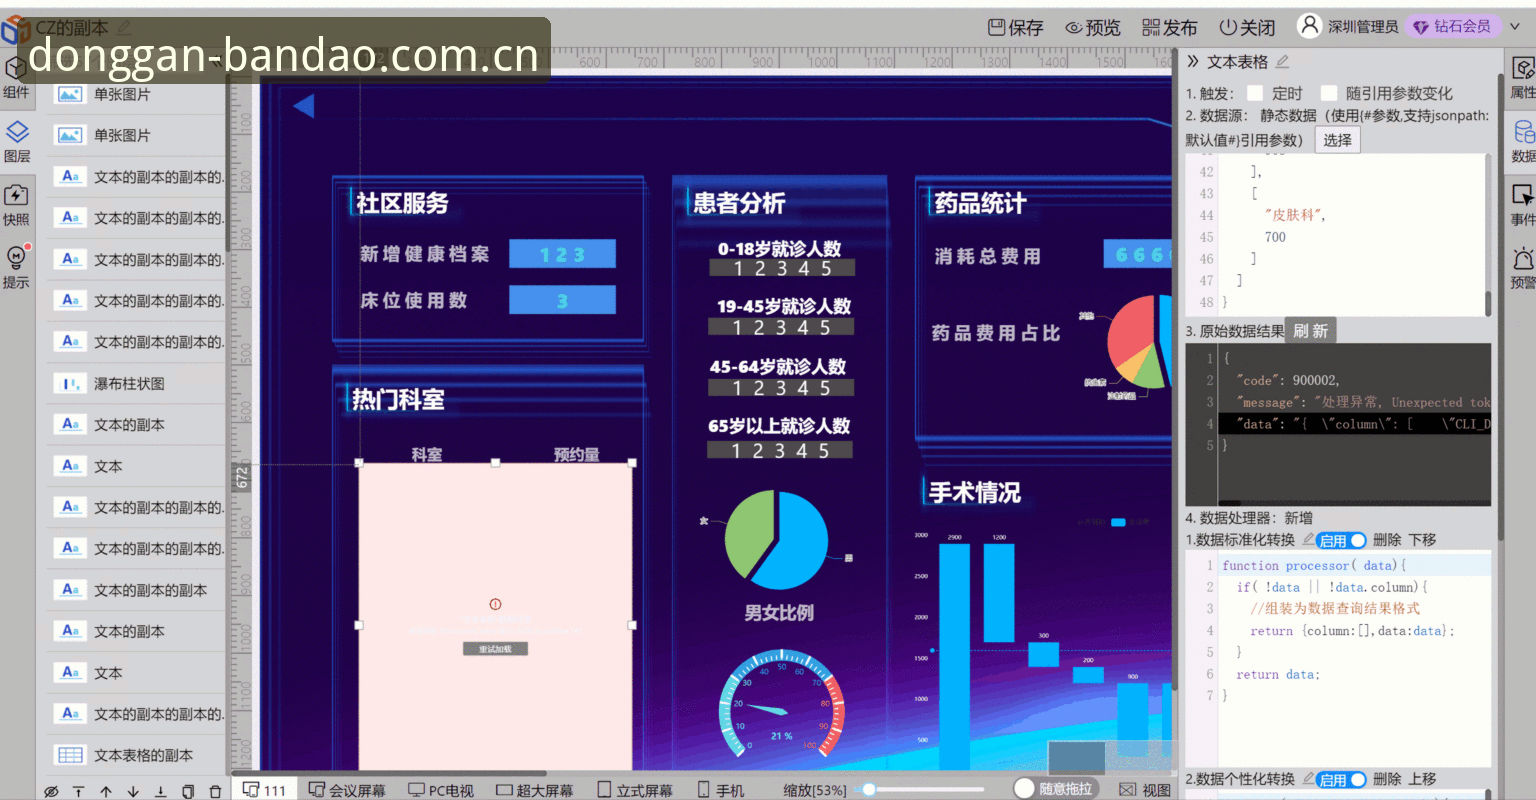Collapse the right panel with double-chevron icon

(1193, 61)
